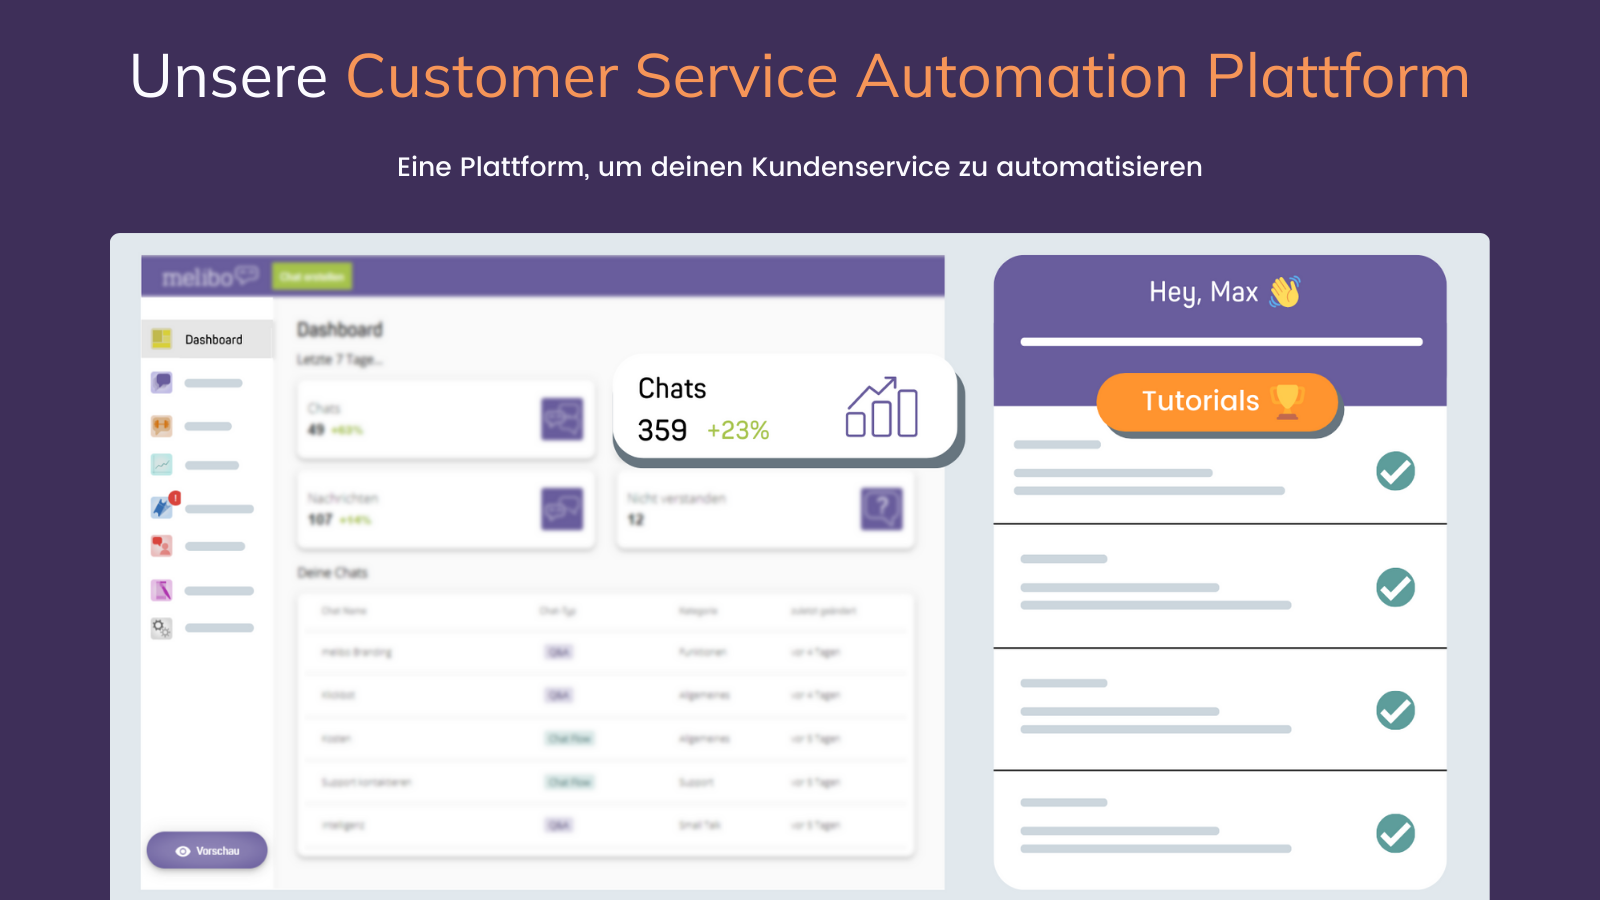Open the Intelligenz row in the chats table

pyautogui.click(x=606, y=825)
